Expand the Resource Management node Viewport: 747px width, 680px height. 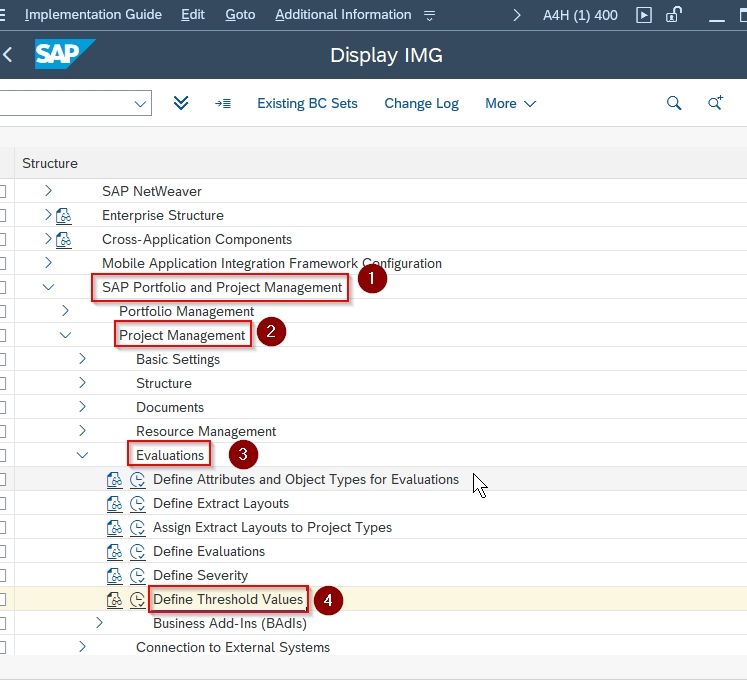tap(82, 431)
